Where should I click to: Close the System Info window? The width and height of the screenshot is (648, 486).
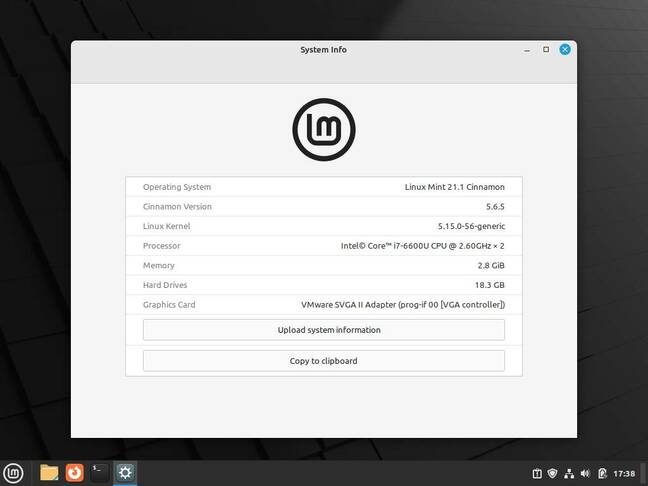(x=565, y=50)
